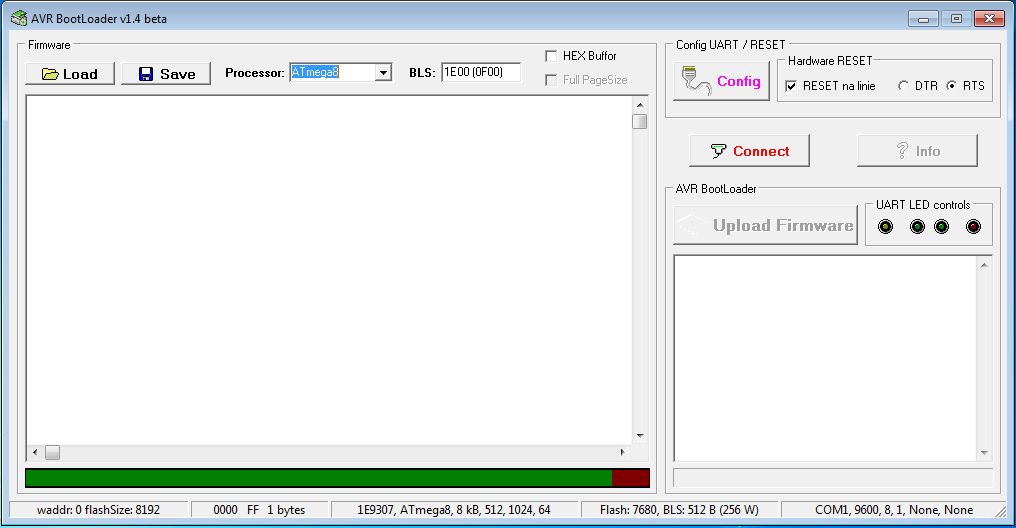Screen dimensions: 1016x528
Task: Enable the HEX Buffor checkbox
Action: pos(551,56)
